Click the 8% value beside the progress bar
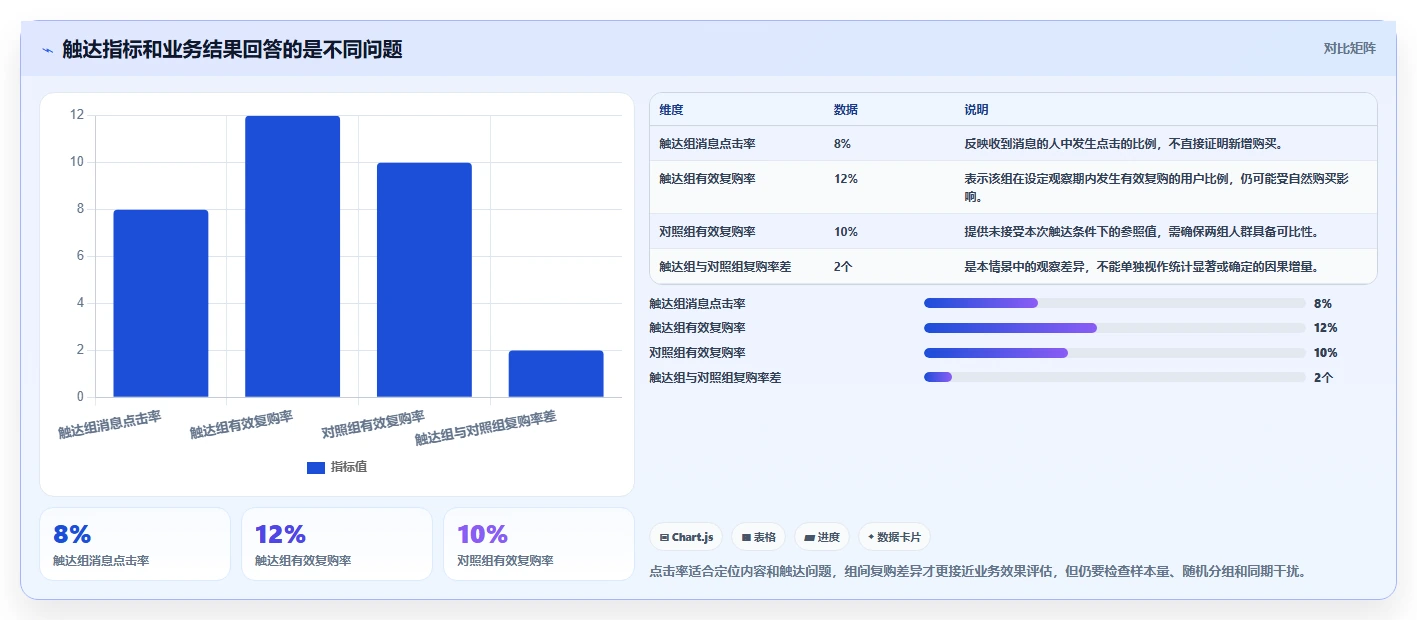 coord(1323,303)
